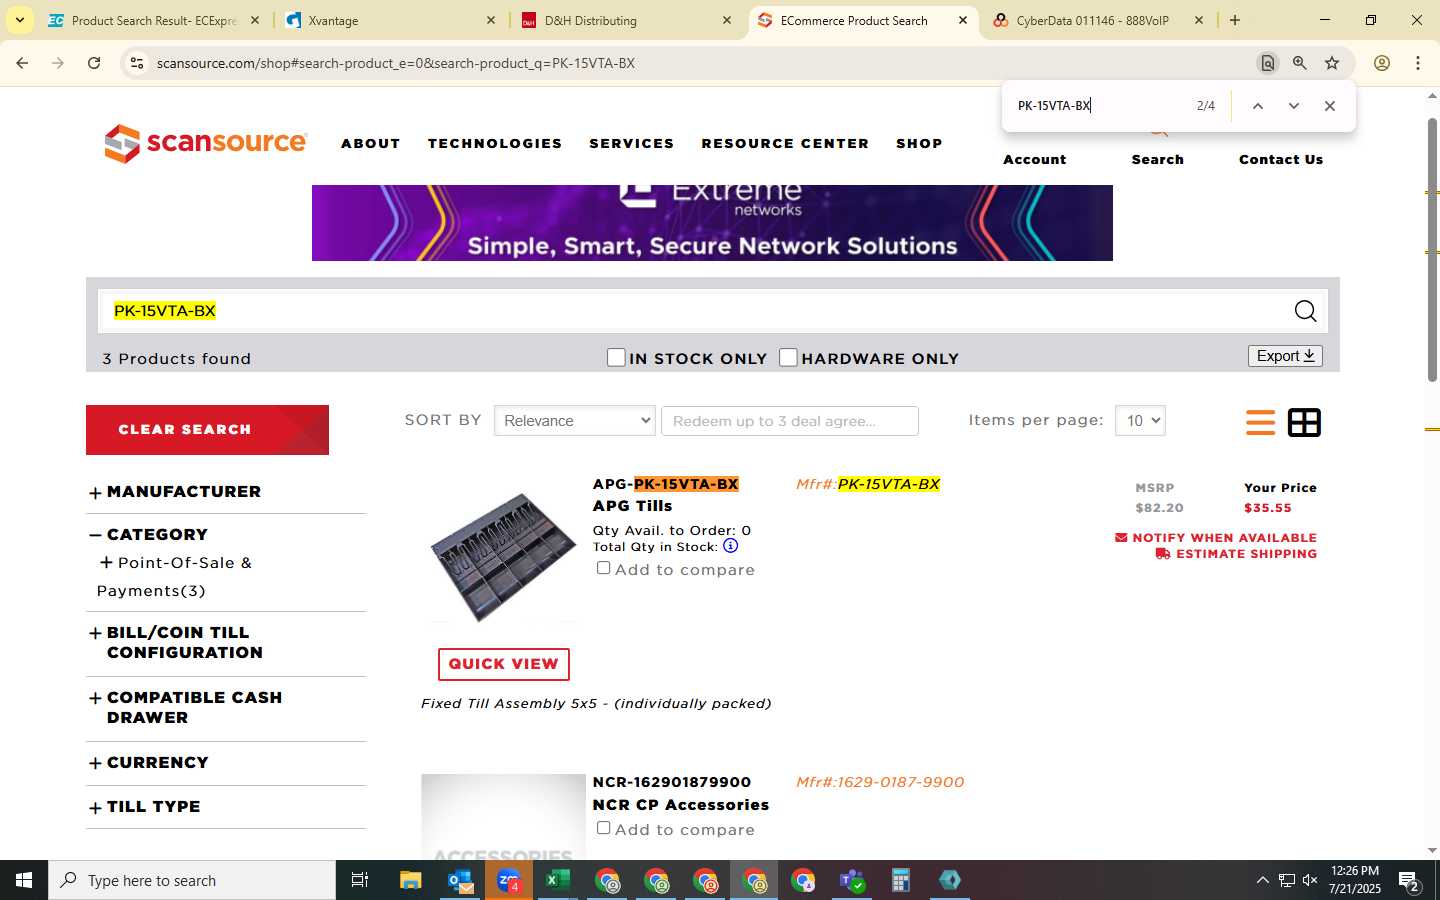Navigate back with browser back arrow

pyautogui.click(x=22, y=63)
